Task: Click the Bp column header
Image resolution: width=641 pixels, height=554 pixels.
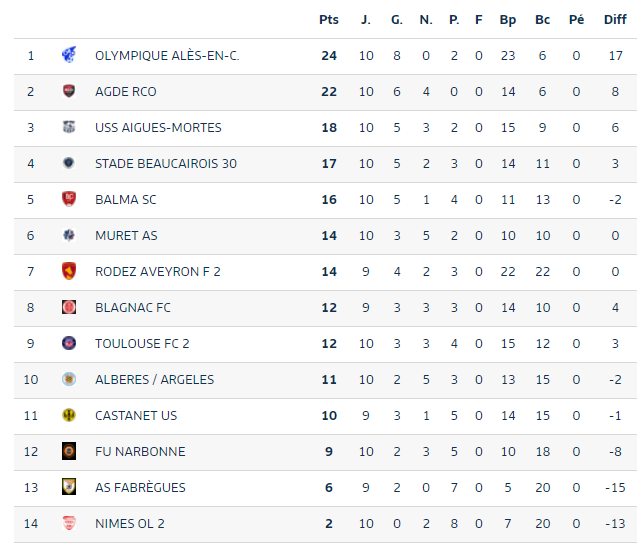Action: point(508,20)
